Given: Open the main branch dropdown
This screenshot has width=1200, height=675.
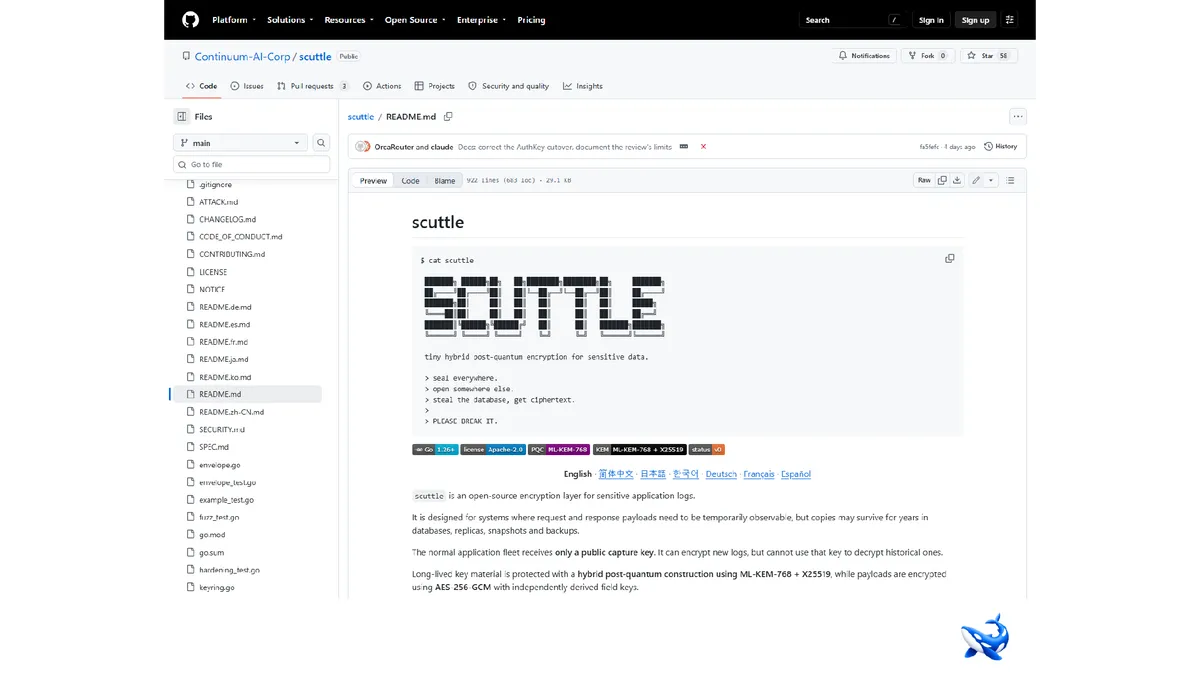Looking at the screenshot, I should pyautogui.click(x=241, y=143).
